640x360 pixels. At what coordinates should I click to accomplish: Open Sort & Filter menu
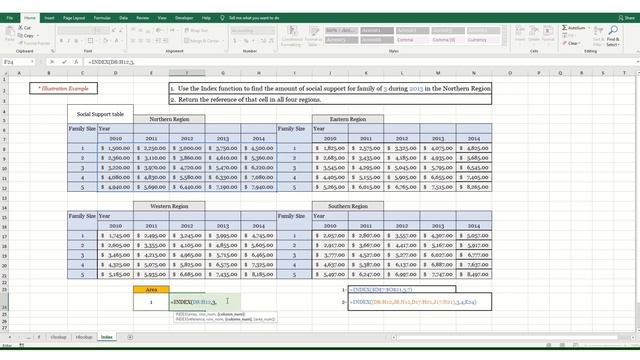(x=598, y=36)
